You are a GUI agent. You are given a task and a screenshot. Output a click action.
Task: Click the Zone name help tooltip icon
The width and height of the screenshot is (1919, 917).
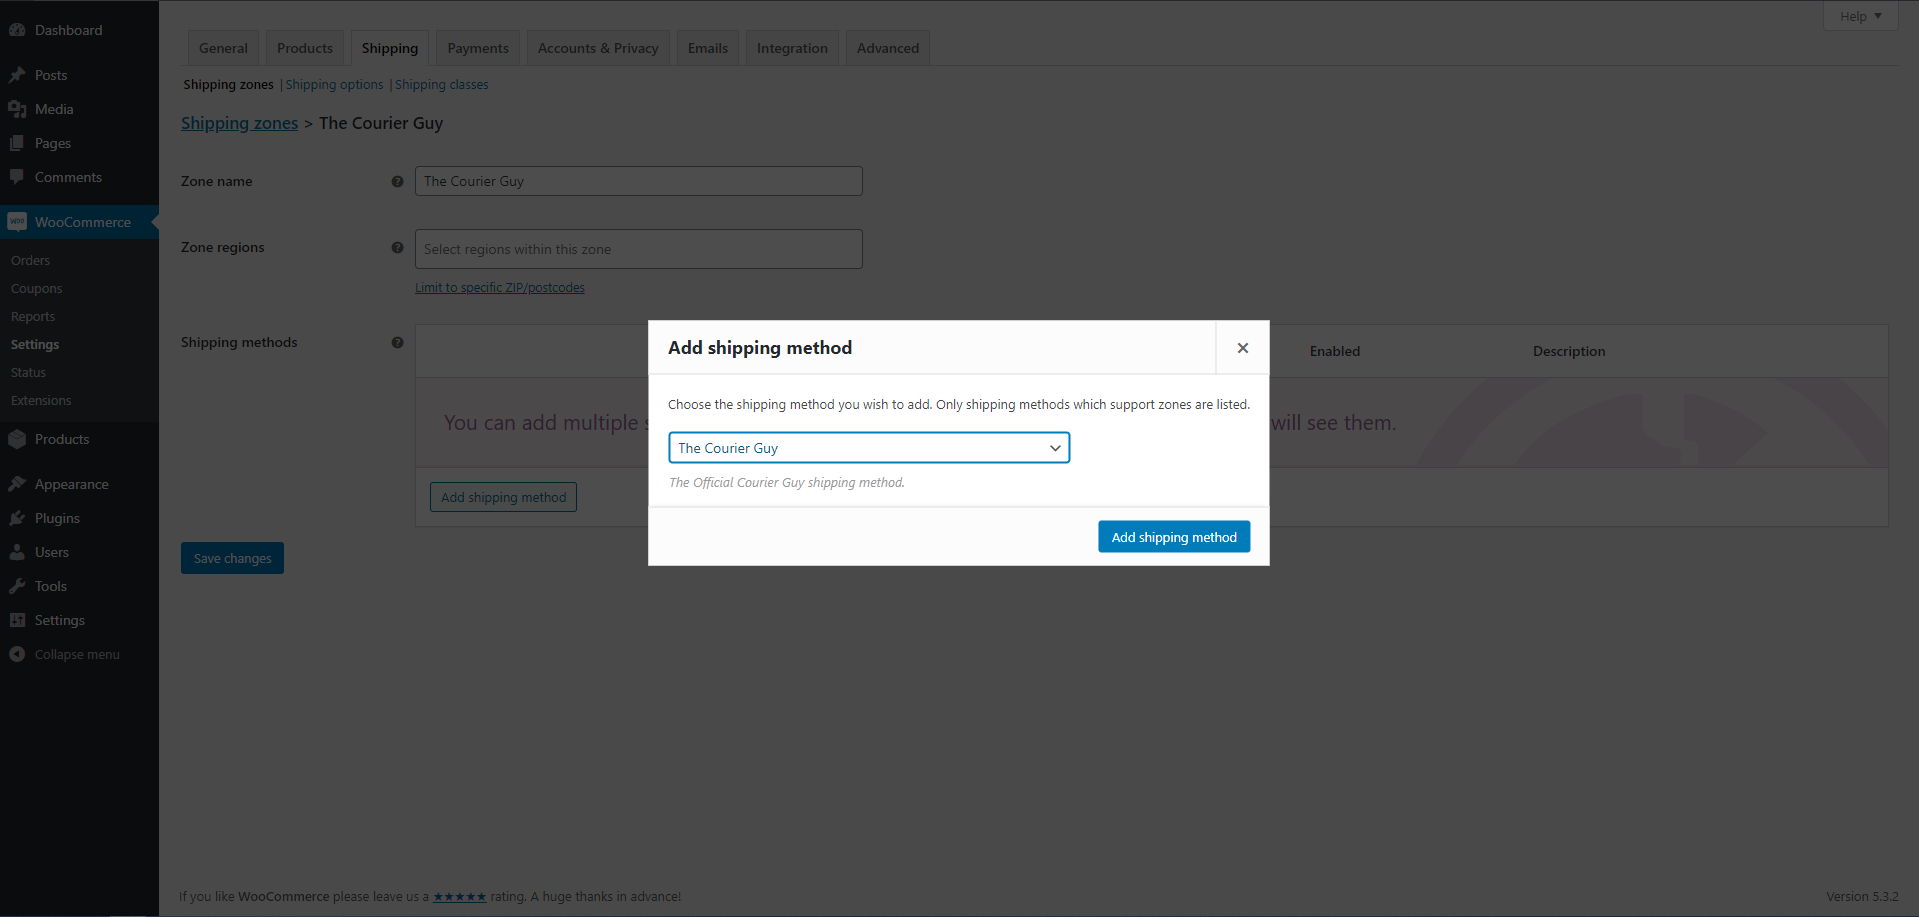(x=397, y=181)
